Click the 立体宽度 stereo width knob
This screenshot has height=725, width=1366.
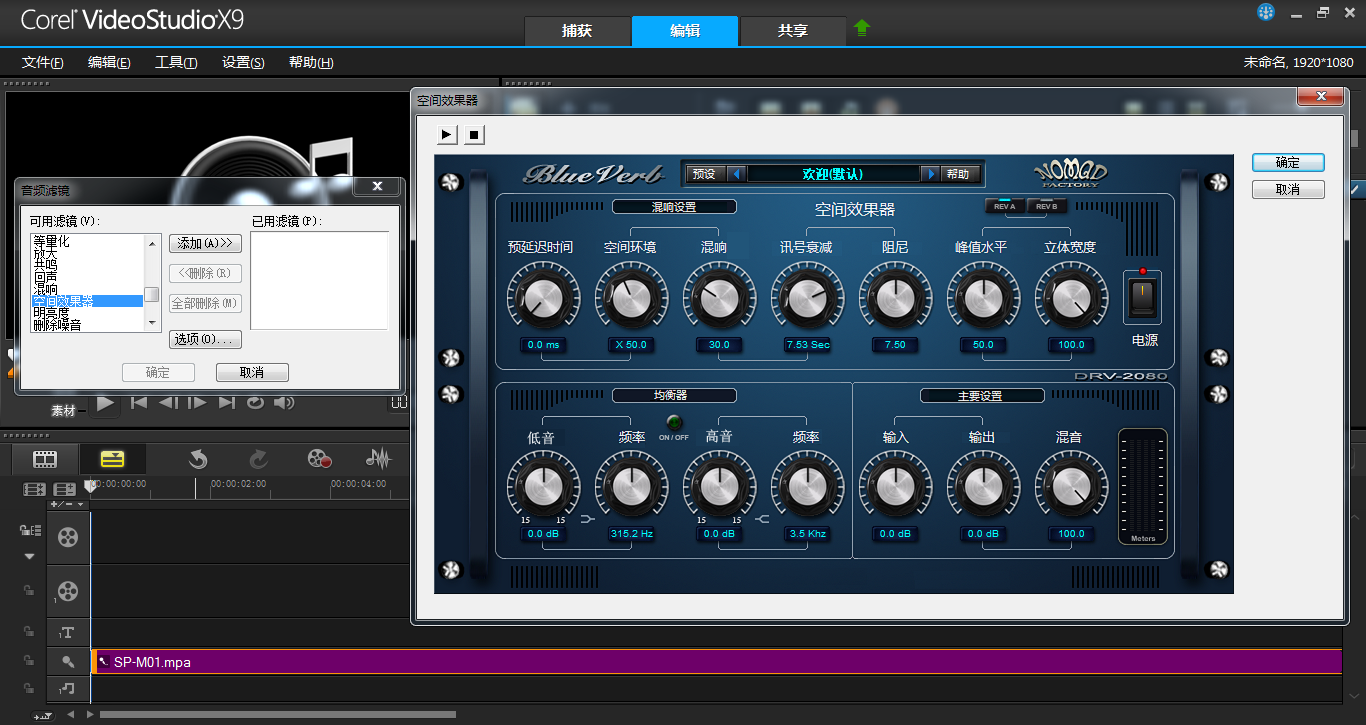1070,297
